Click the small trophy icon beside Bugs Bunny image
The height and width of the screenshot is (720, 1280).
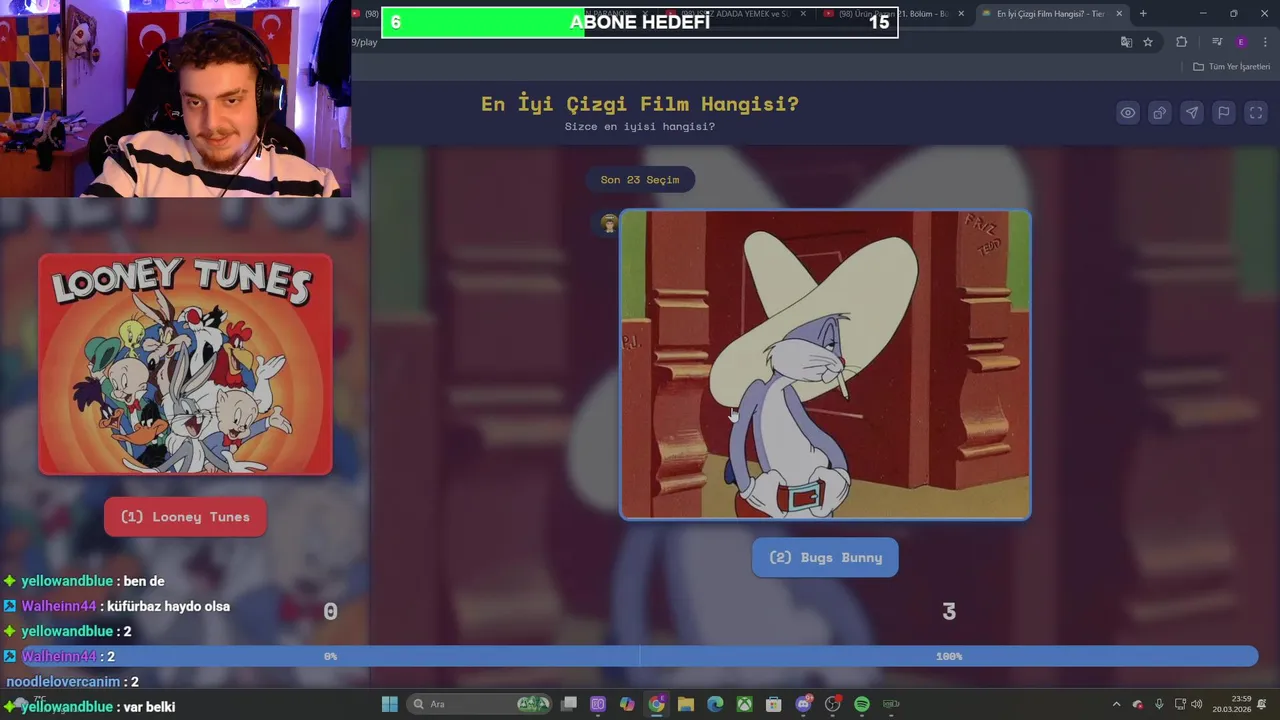point(609,224)
